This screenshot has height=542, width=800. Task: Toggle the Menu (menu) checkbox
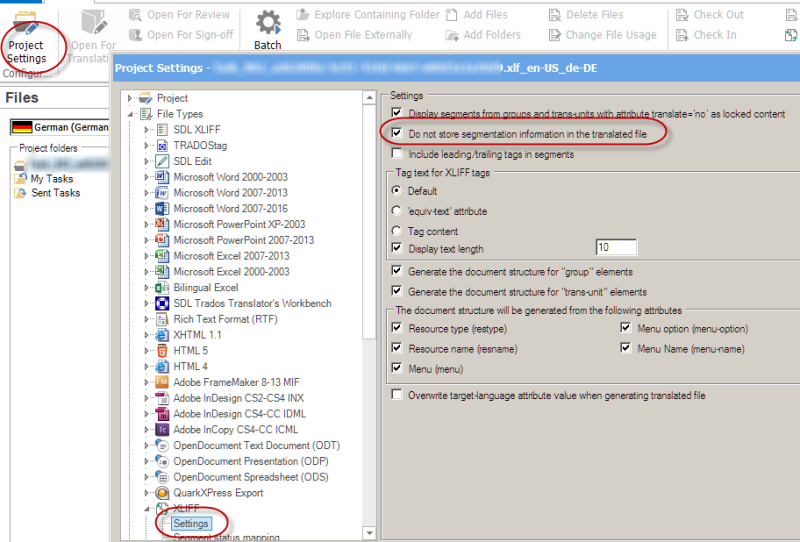coord(397,368)
